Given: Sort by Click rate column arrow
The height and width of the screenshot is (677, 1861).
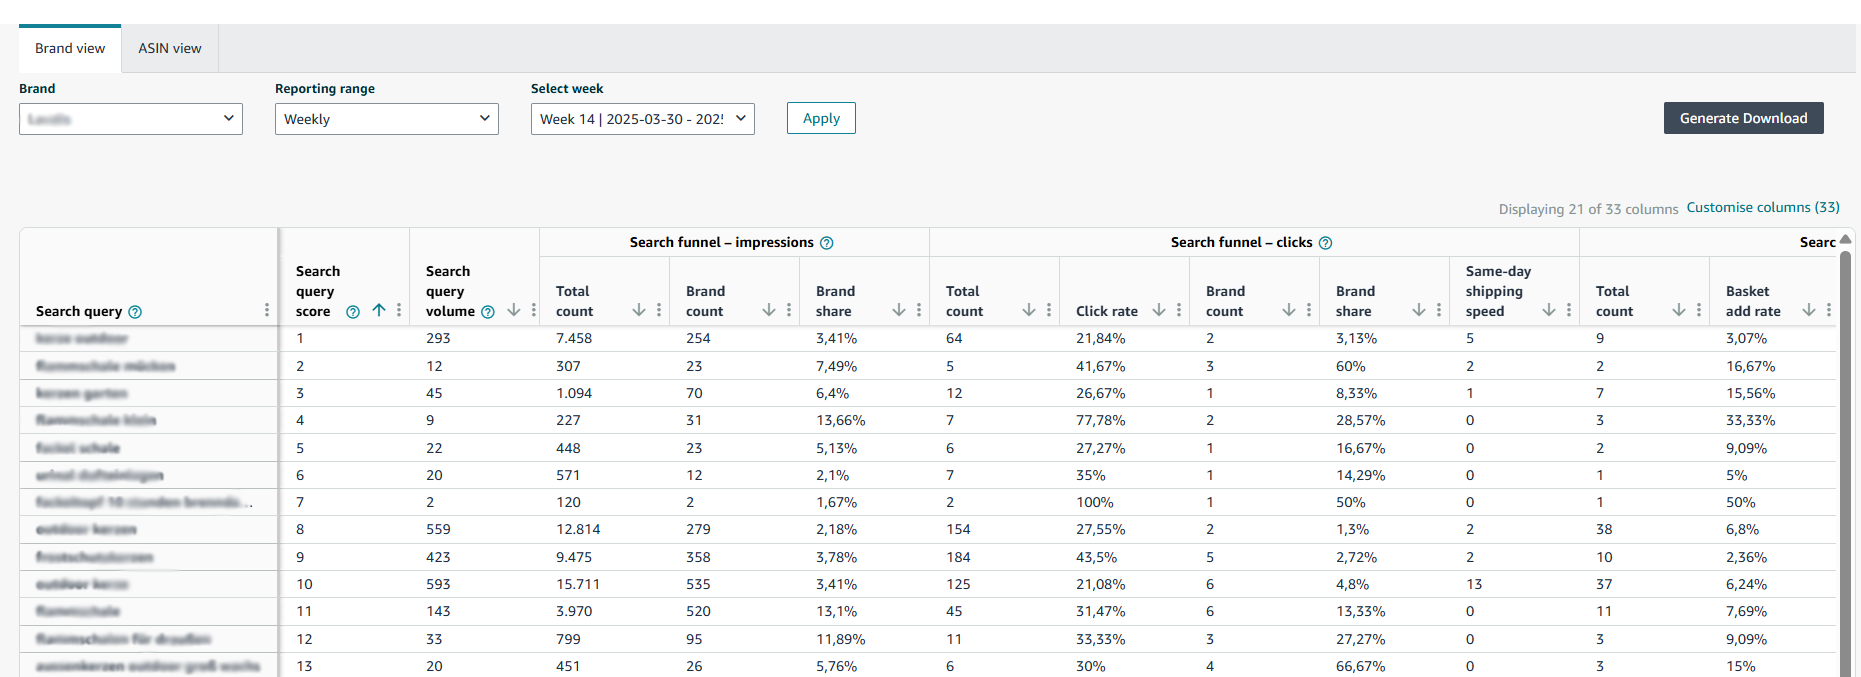Looking at the screenshot, I should point(1159,310).
